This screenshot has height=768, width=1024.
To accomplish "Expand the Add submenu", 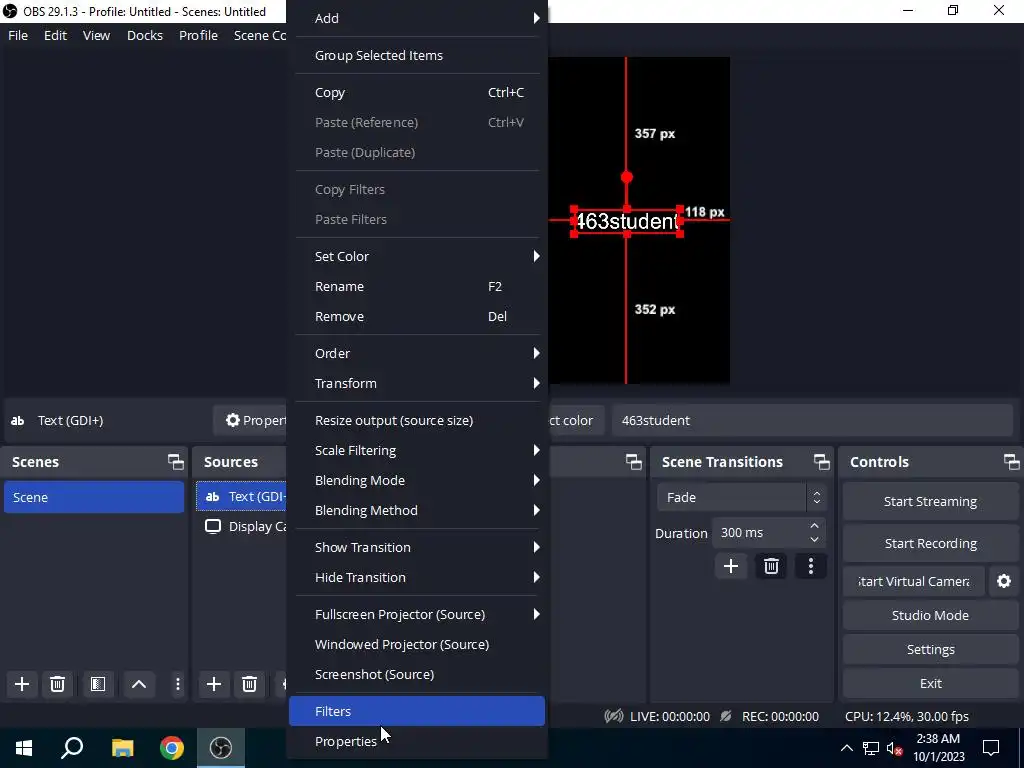I will pyautogui.click(x=417, y=18).
